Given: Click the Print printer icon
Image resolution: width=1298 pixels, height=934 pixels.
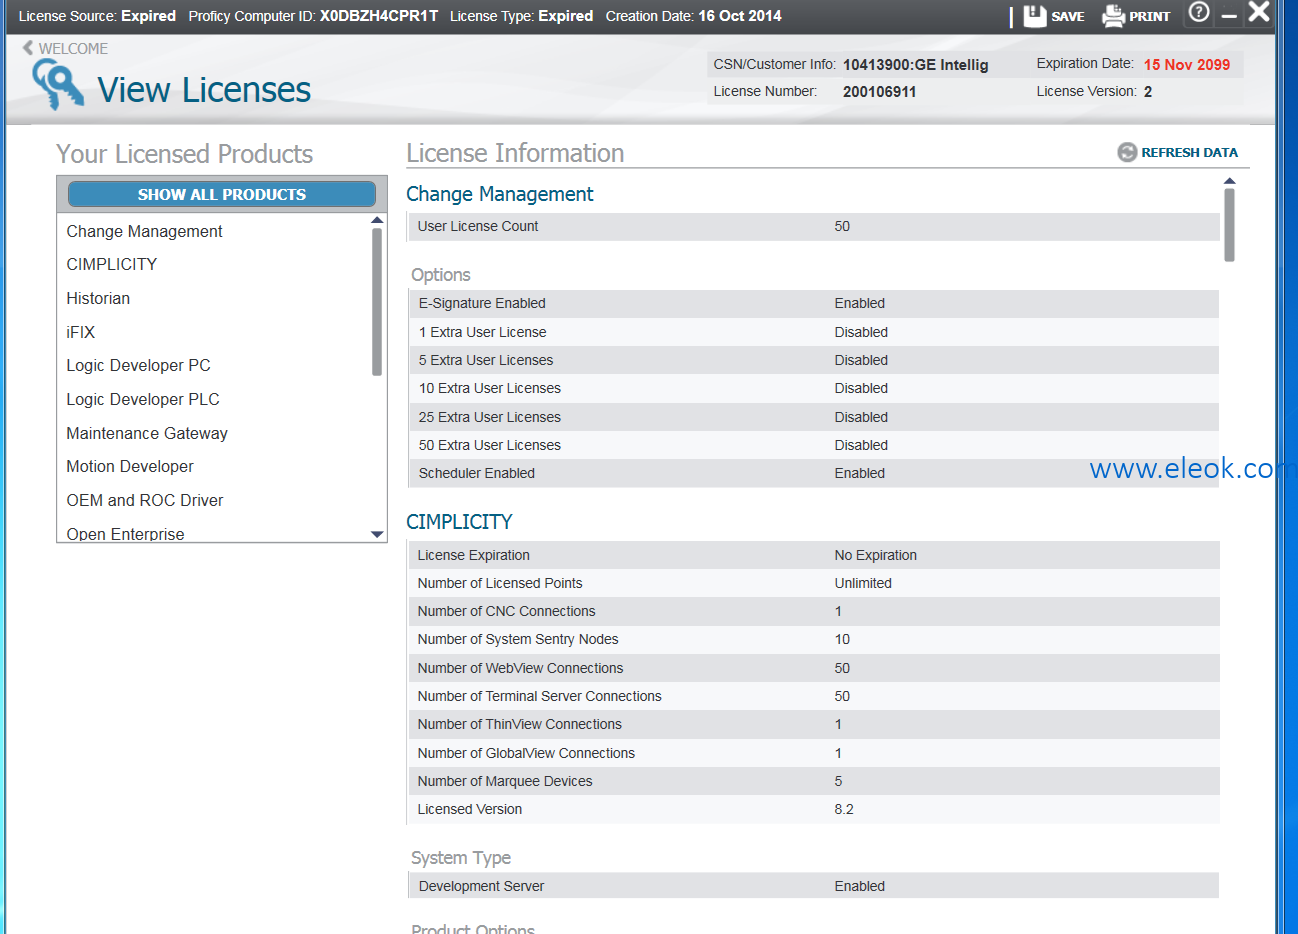Looking at the screenshot, I should (1113, 16).
